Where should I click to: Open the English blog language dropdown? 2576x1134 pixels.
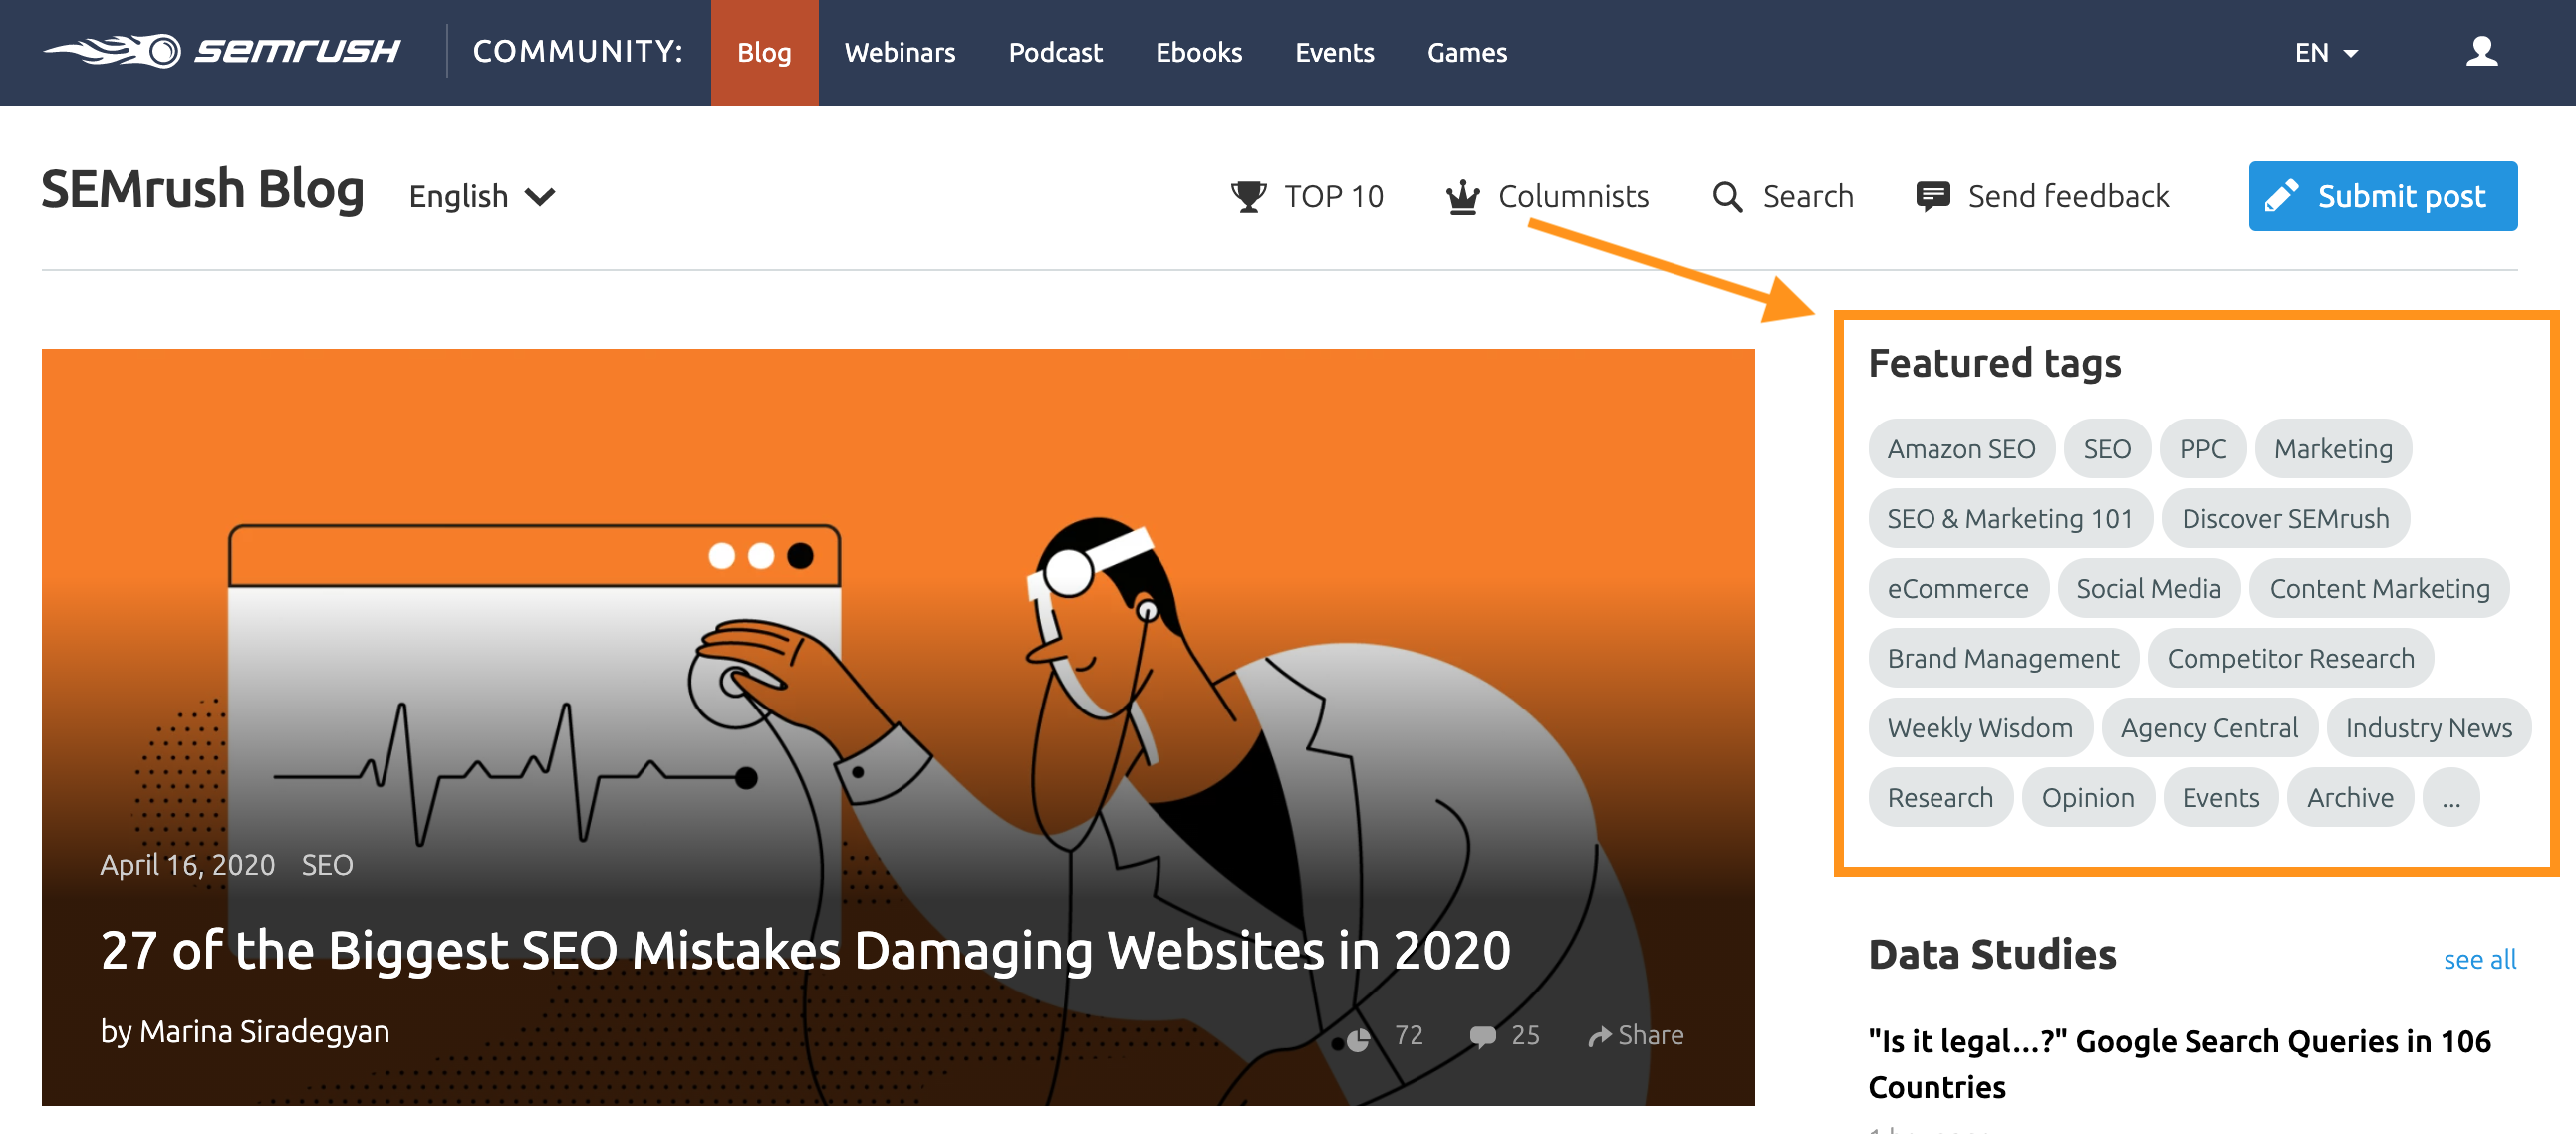[482, 196]
